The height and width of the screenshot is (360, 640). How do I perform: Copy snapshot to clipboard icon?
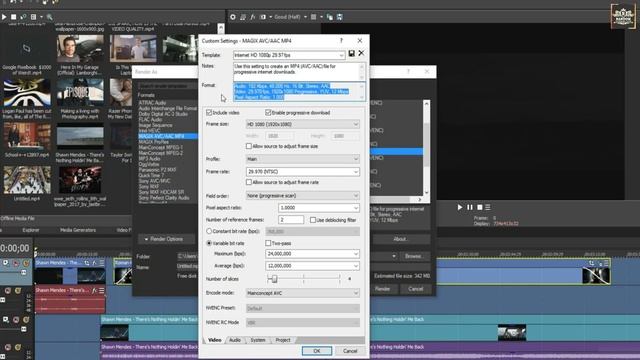point(330,17)
